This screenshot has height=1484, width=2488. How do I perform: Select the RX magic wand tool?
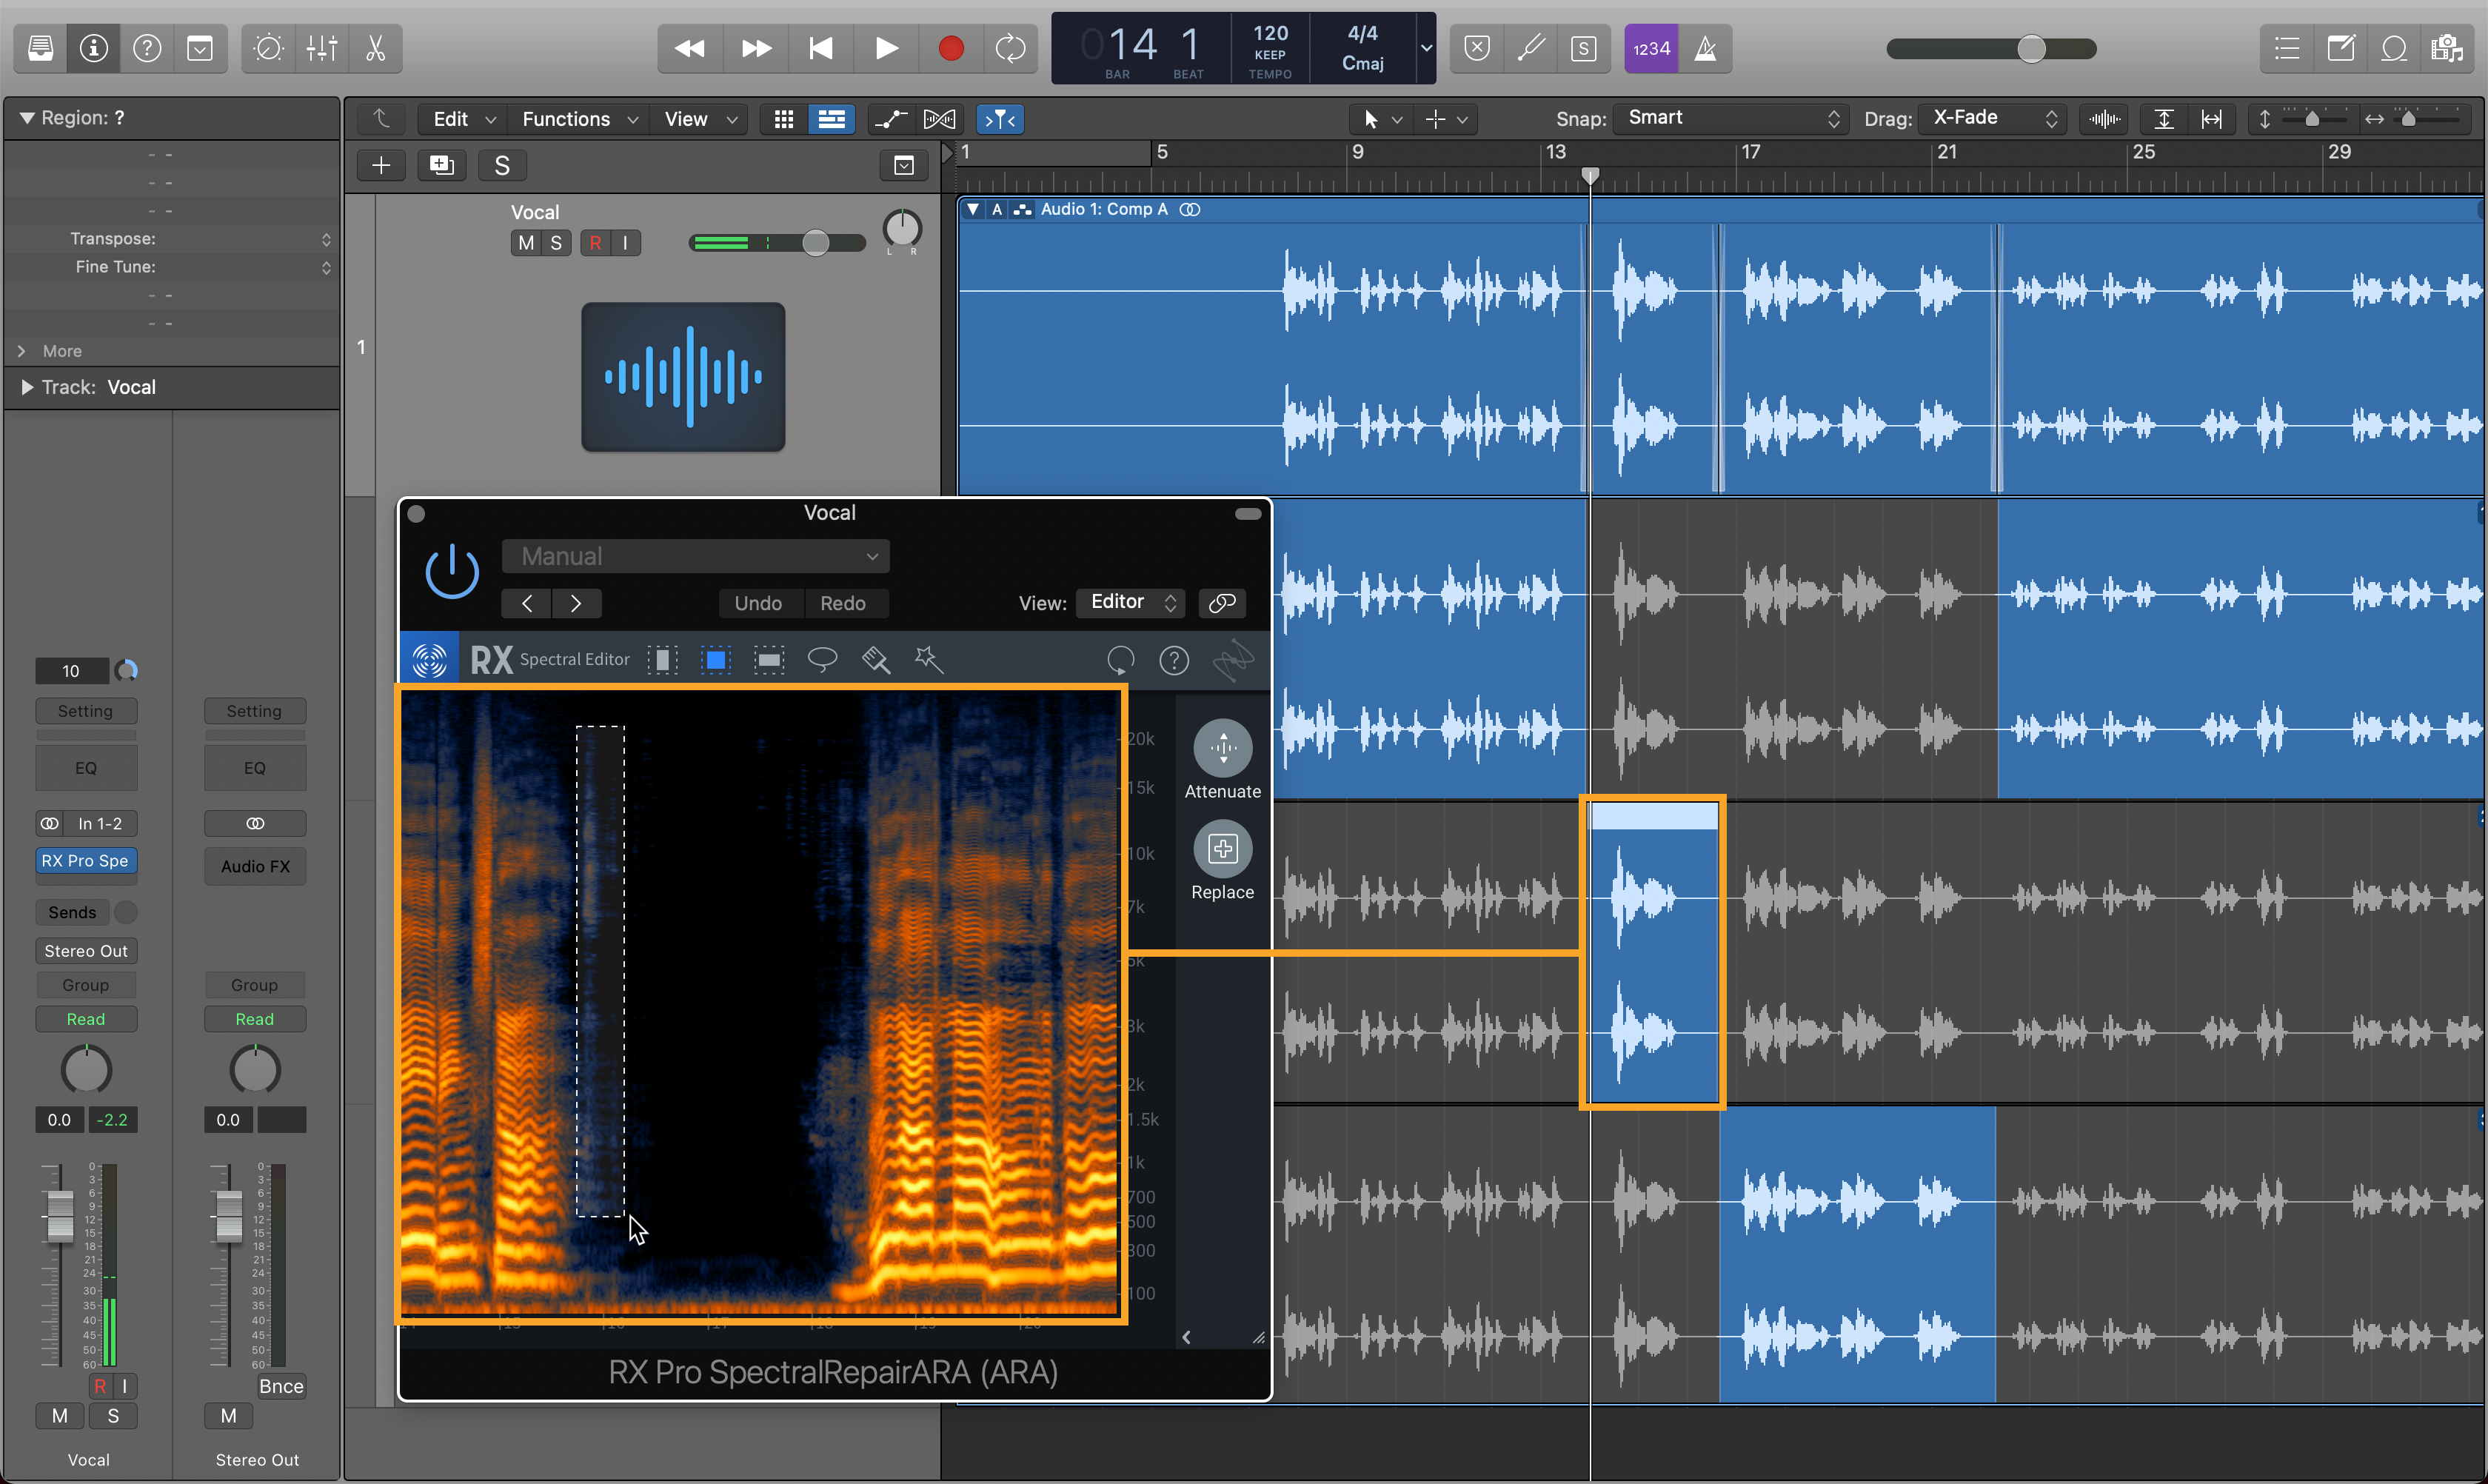(x=929, y=659)
